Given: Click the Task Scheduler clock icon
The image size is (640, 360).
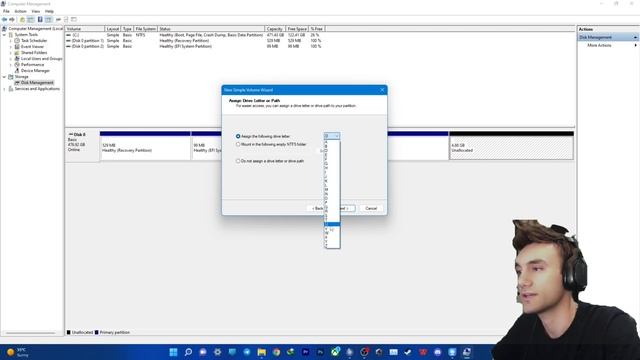Looking at the screenshot, I should 17,41.
